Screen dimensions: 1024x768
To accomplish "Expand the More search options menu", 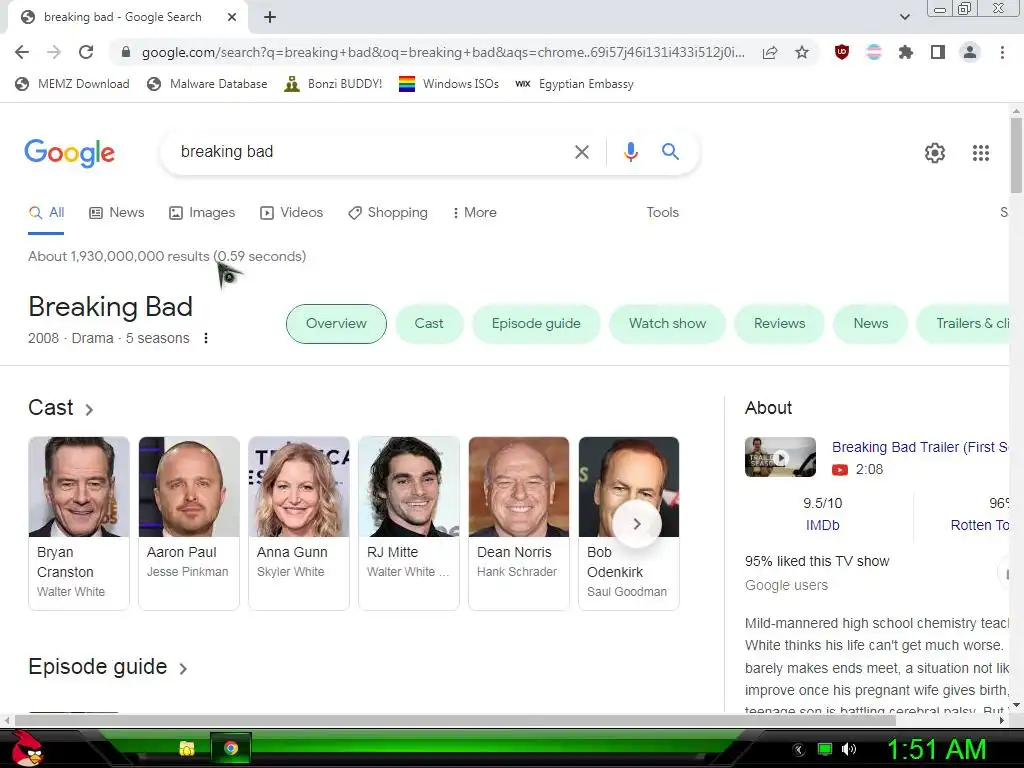I will pos(475,213).
